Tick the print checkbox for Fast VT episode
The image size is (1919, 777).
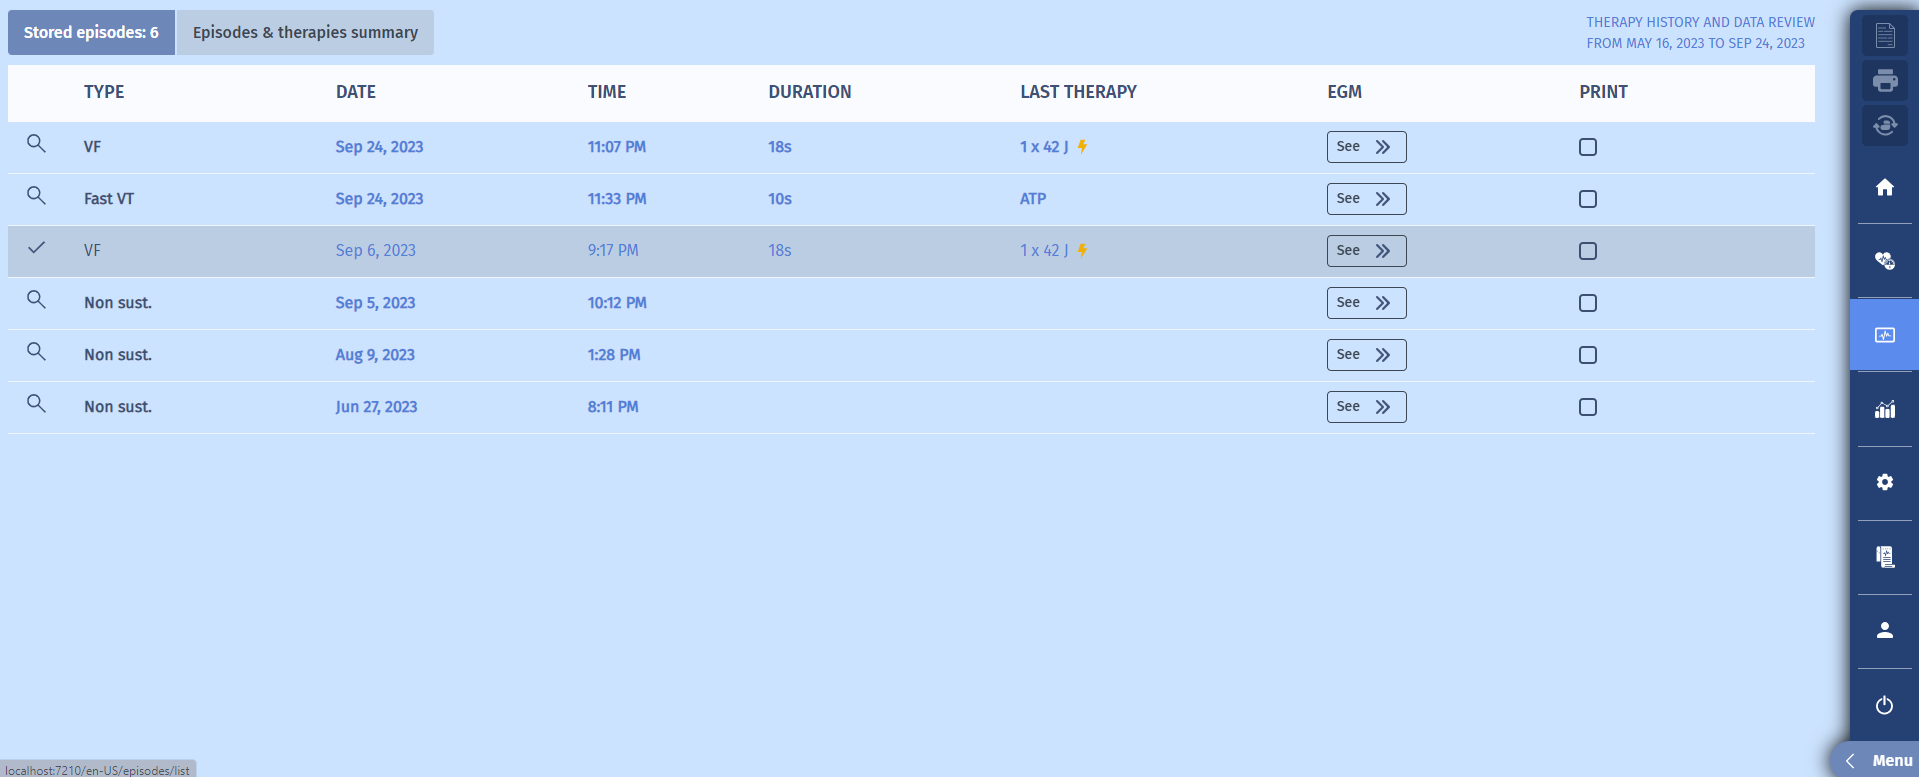point(1587,199)
